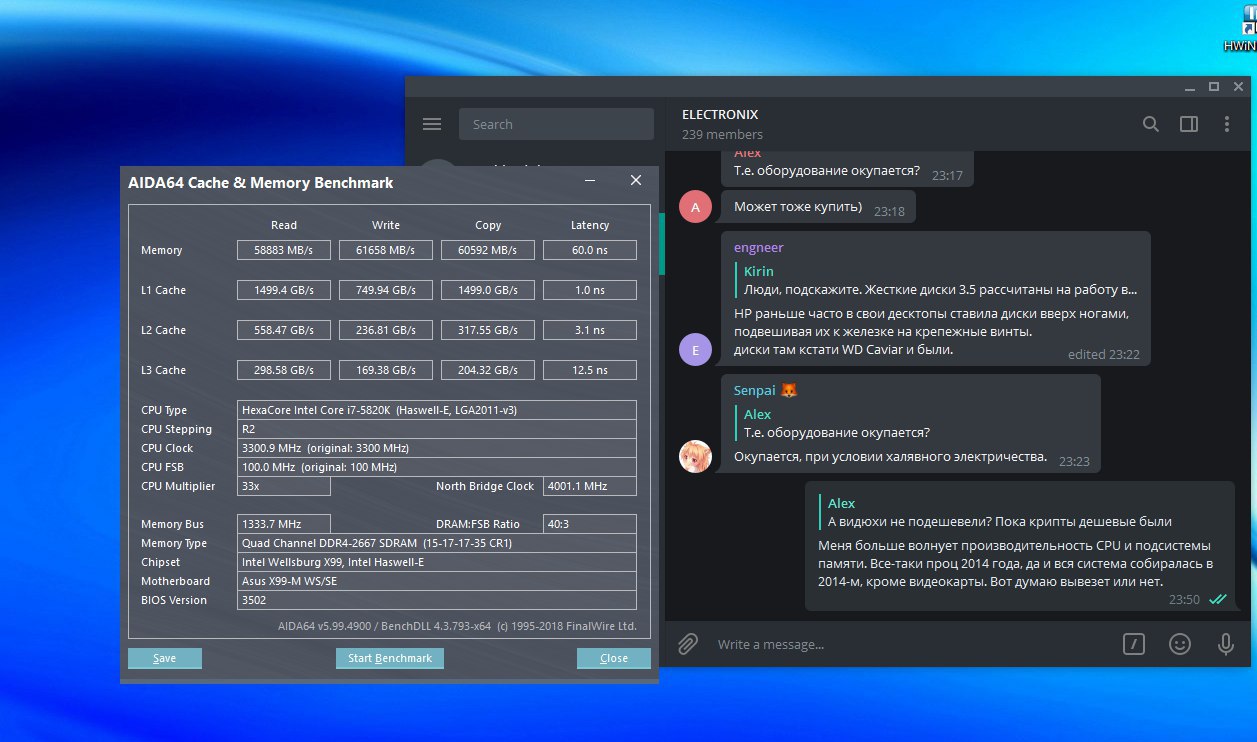Click the CPU Type value field

click(x=437, y=410)
